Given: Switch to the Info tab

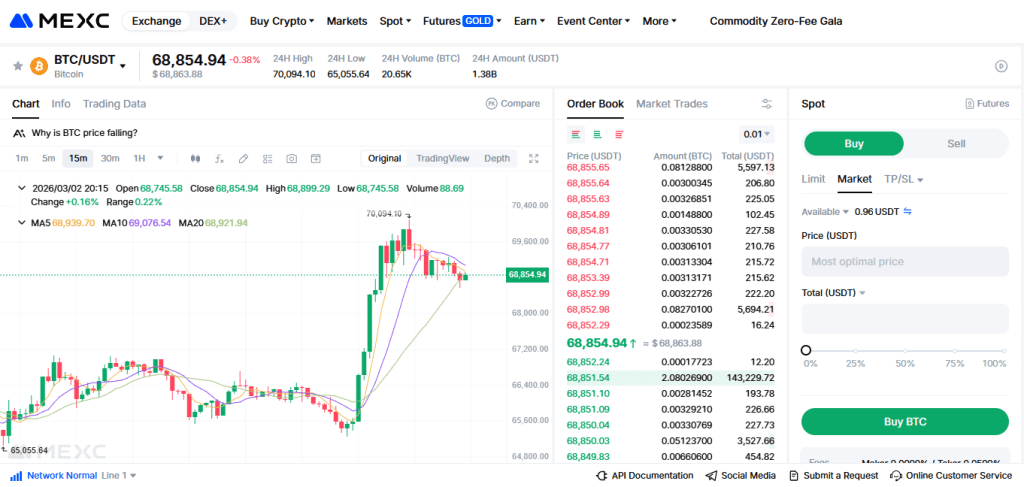Looking at the screenshot, I should pyautogui.click(x=61, y=103).
